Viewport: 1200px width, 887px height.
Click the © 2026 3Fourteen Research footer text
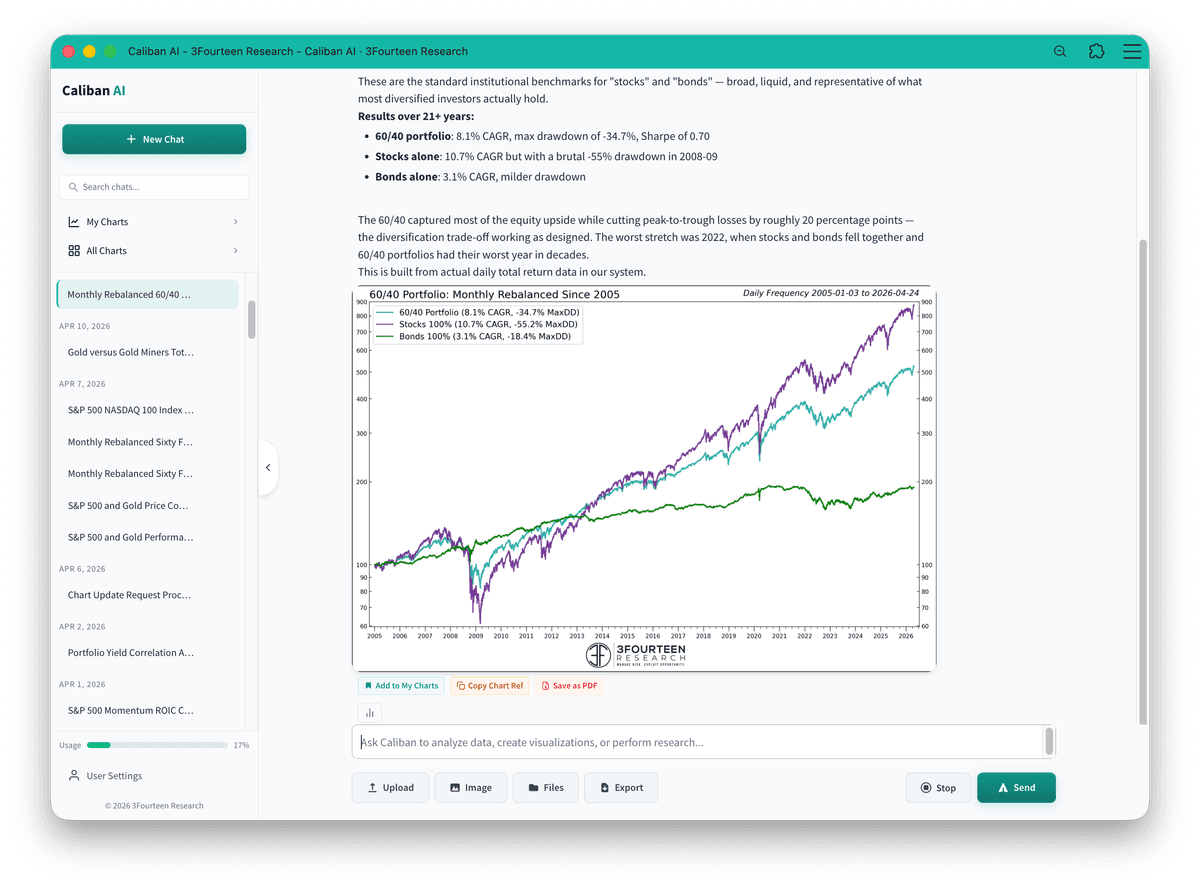tap(154, 805)
